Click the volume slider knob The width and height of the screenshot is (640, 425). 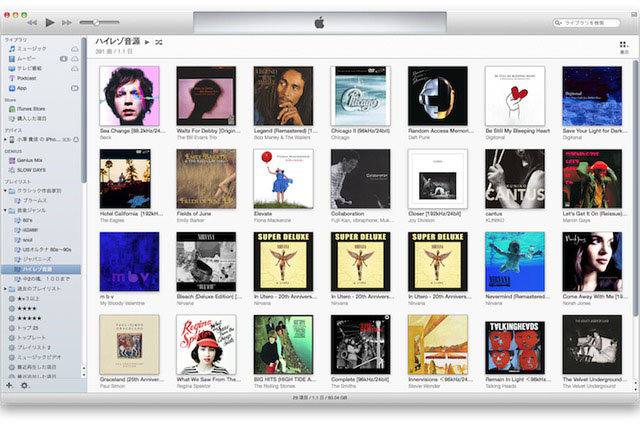[95, 22]
